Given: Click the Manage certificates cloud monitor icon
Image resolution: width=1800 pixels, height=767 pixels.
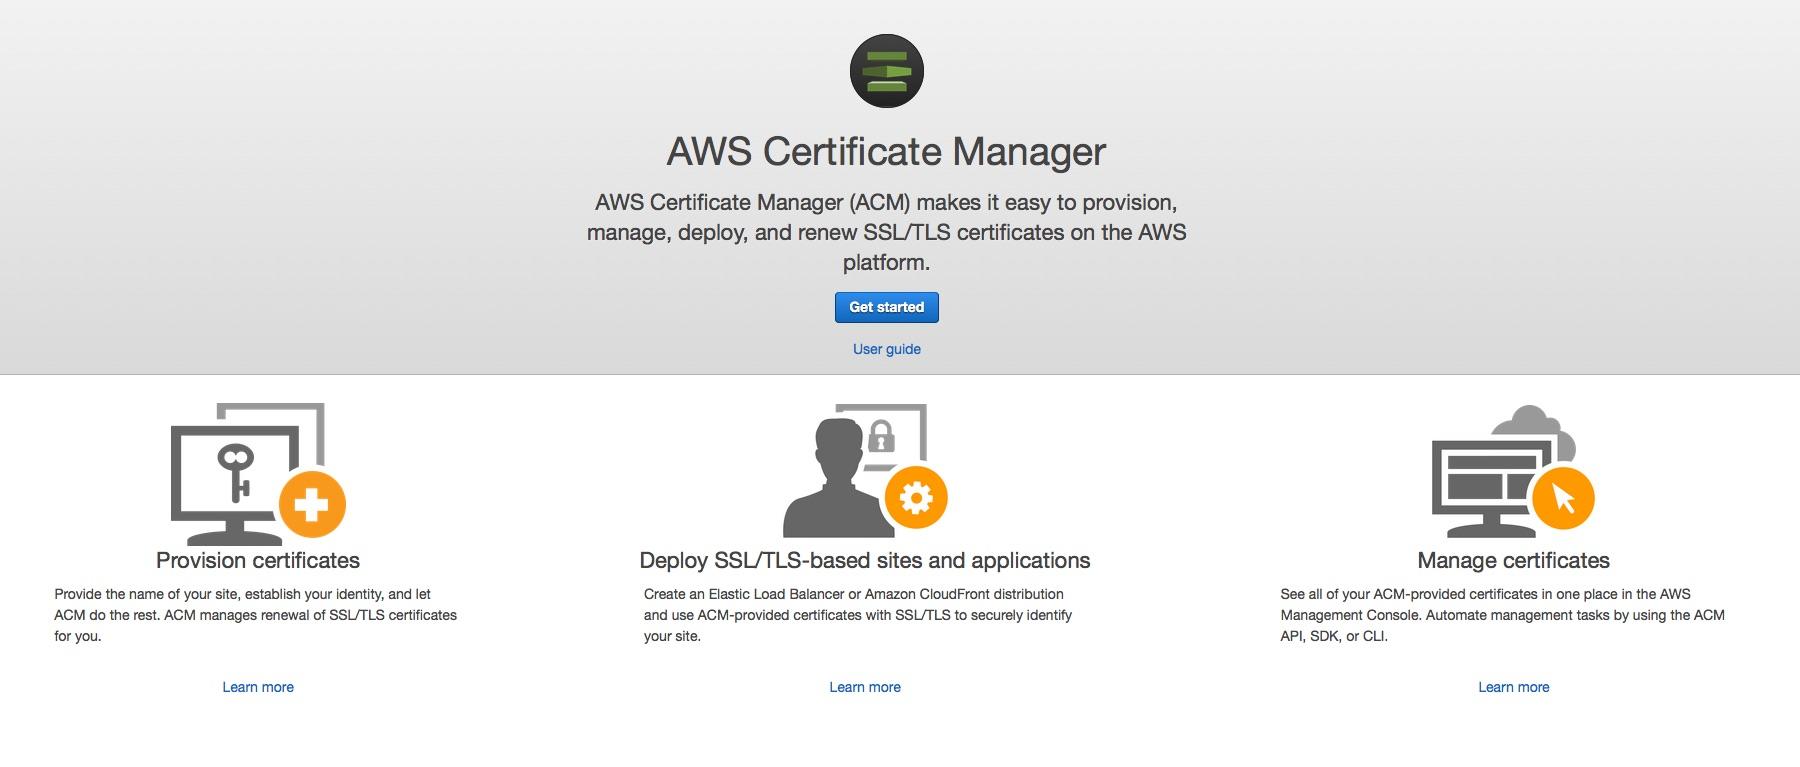Looking at the screenshot, I should point(1513,471).
